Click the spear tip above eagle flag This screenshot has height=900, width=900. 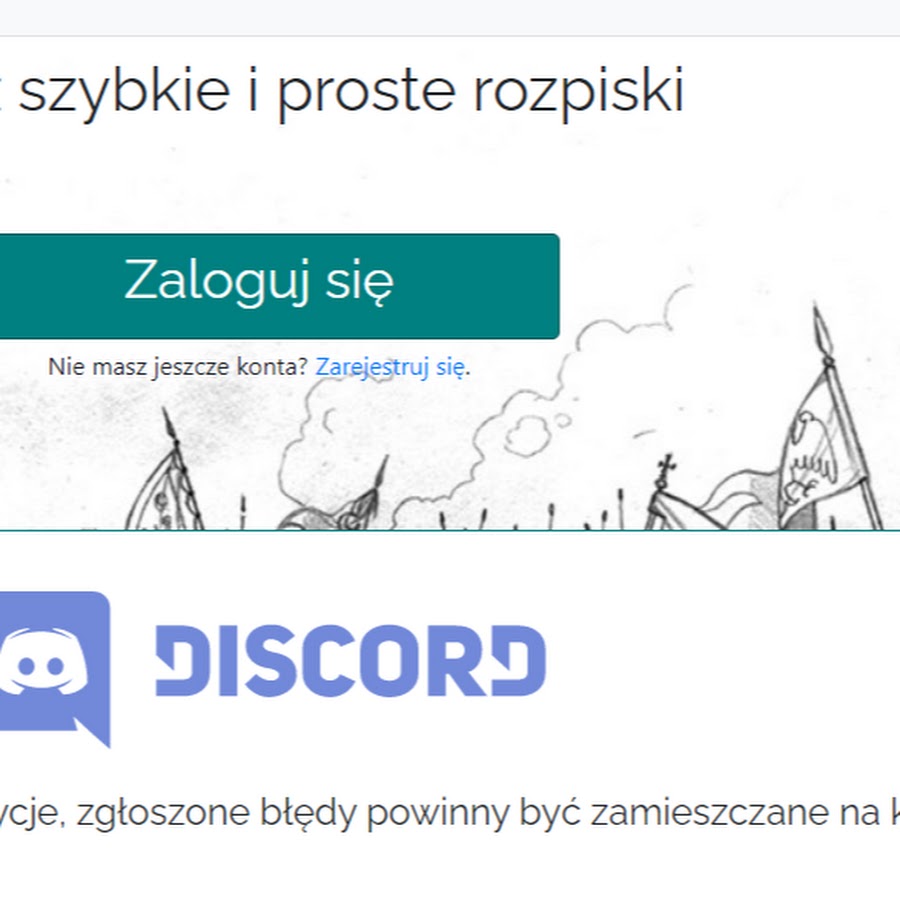[820, 328]
